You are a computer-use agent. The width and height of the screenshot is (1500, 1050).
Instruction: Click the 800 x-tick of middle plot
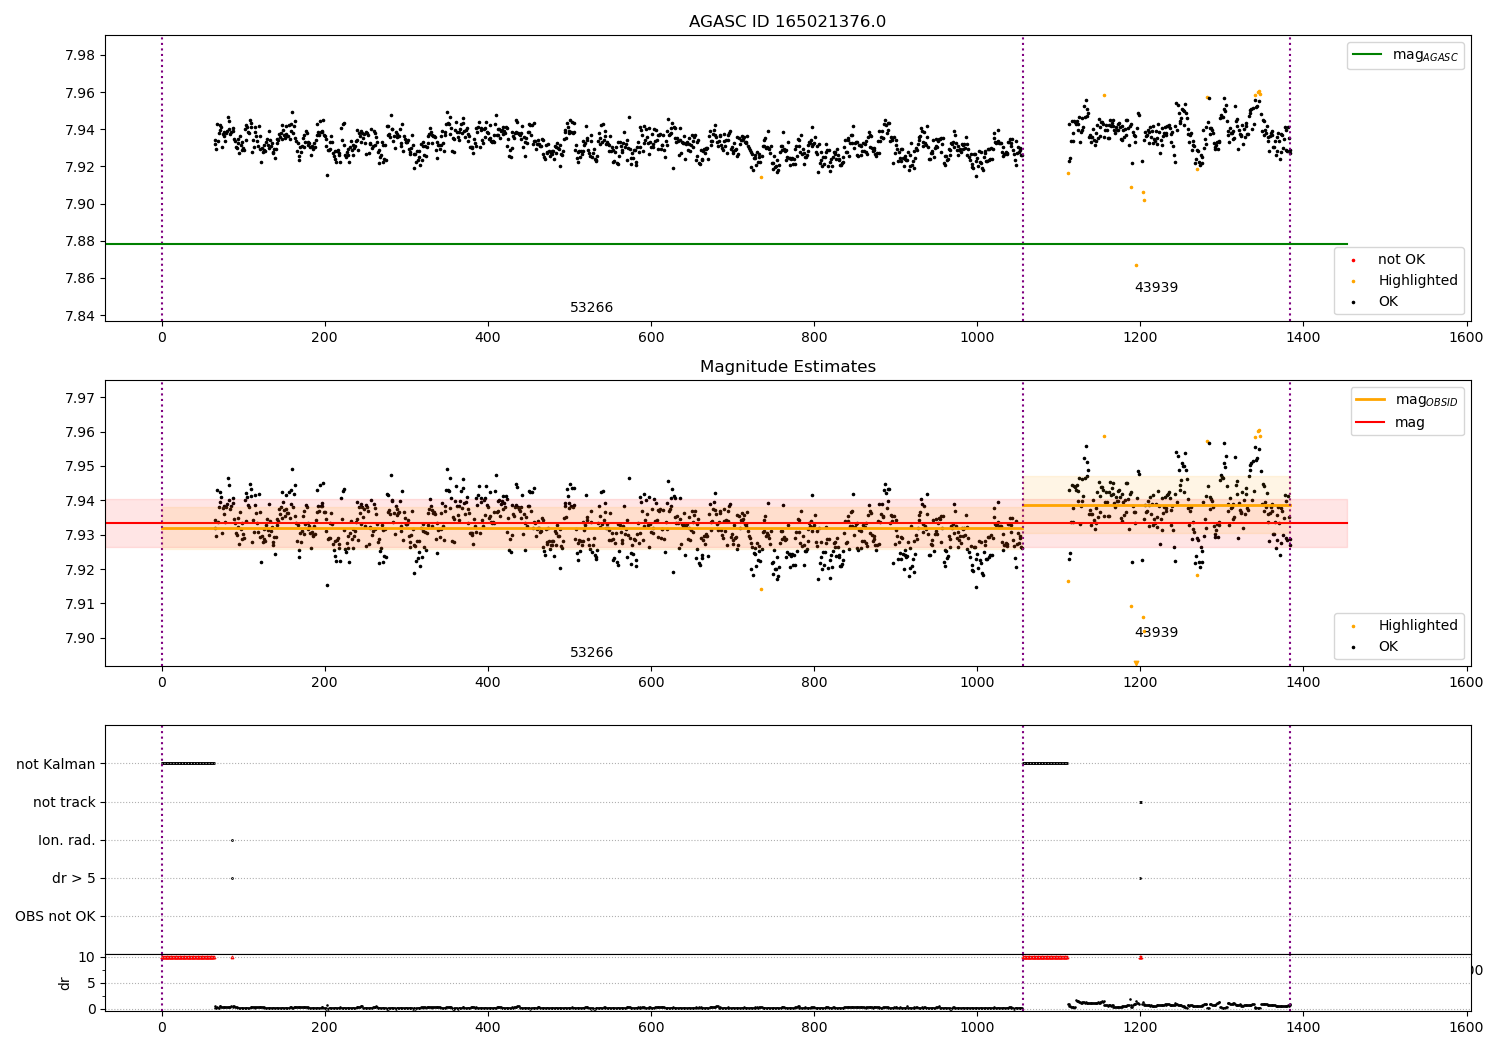[x=814, y=683]
